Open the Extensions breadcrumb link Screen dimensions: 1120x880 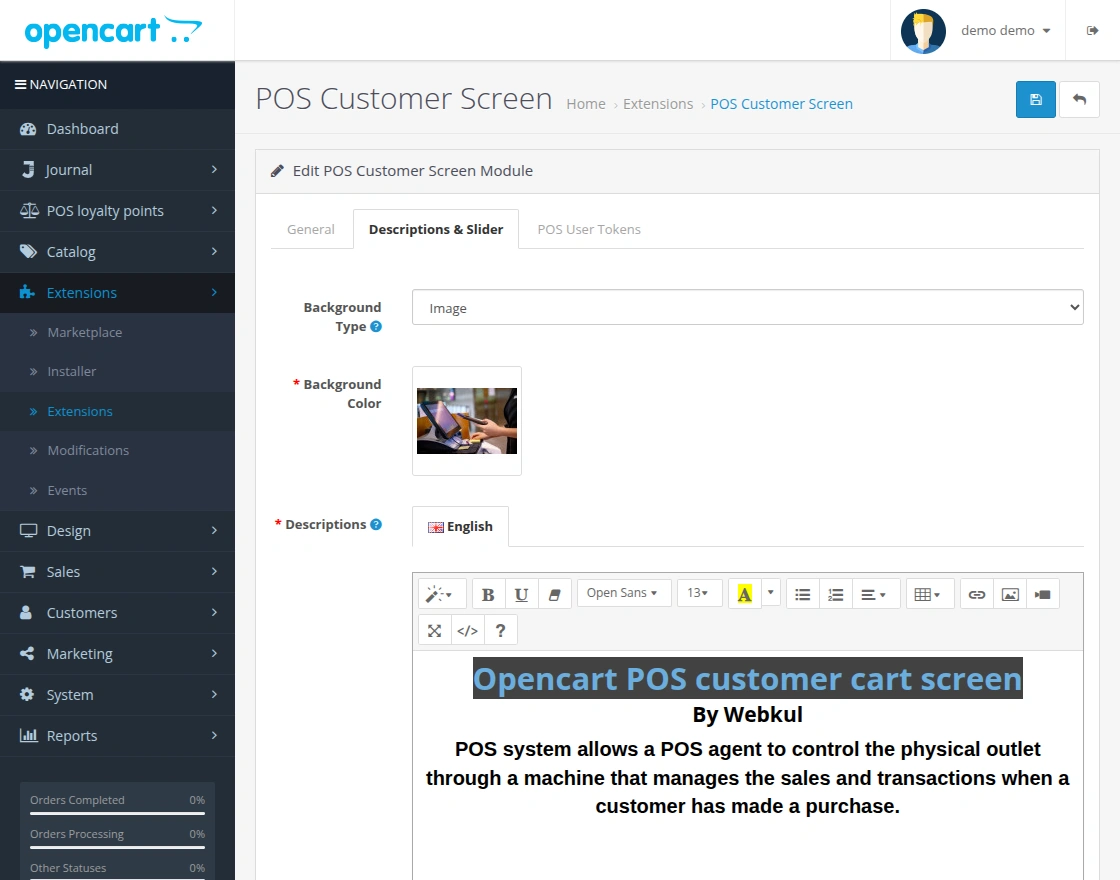(658, 103)
